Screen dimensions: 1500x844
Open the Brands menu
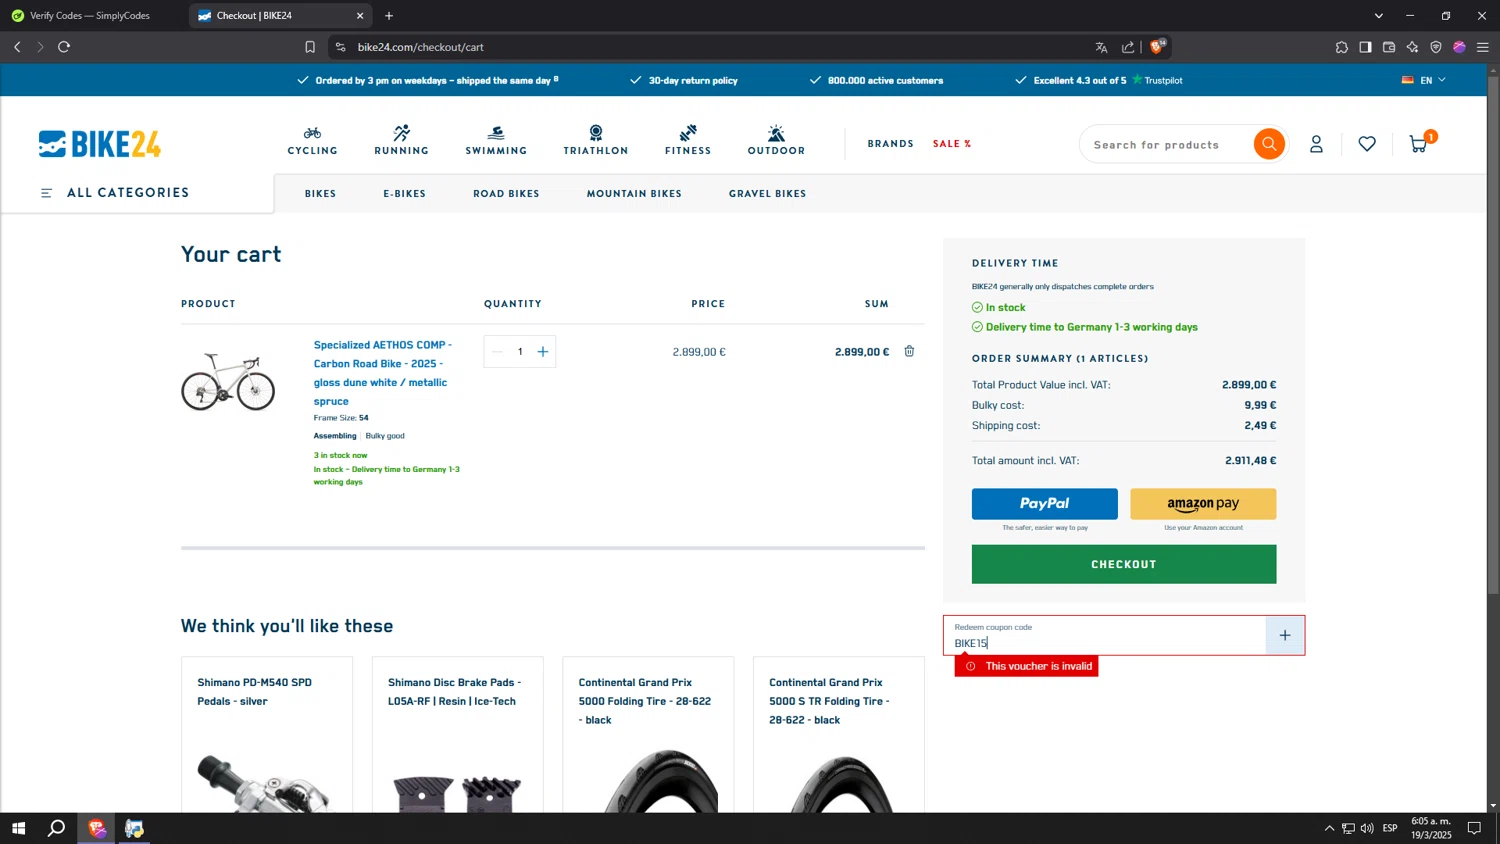[890, 144]
